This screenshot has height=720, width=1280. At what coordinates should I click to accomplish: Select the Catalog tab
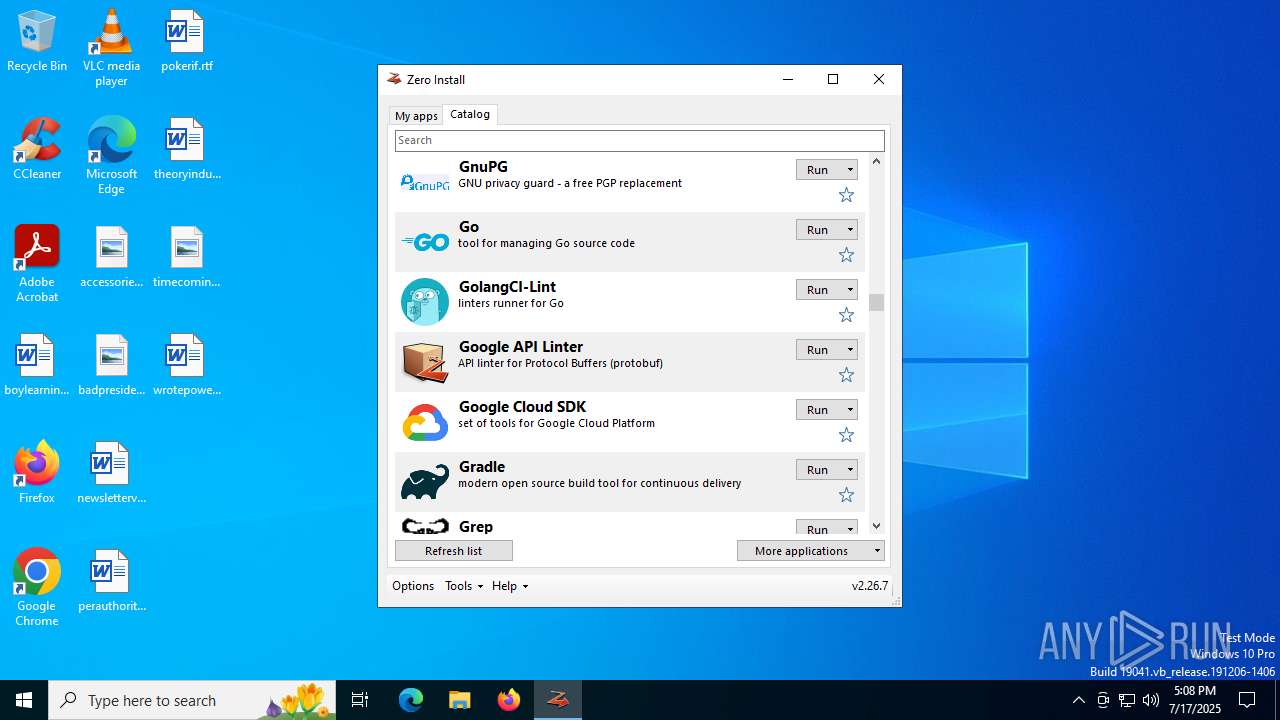click(470, 114)
